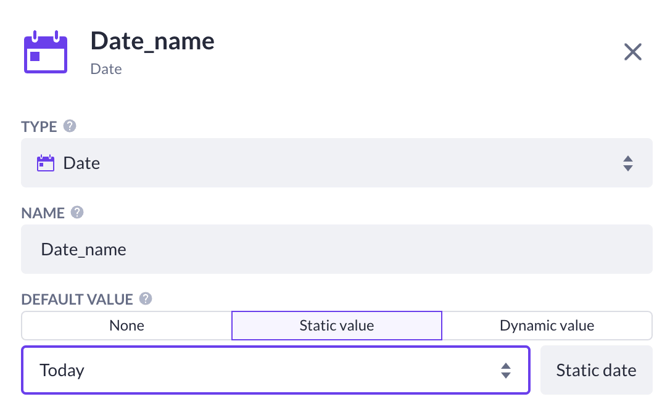
Task: Click the NAME section label
Action: 43,213
